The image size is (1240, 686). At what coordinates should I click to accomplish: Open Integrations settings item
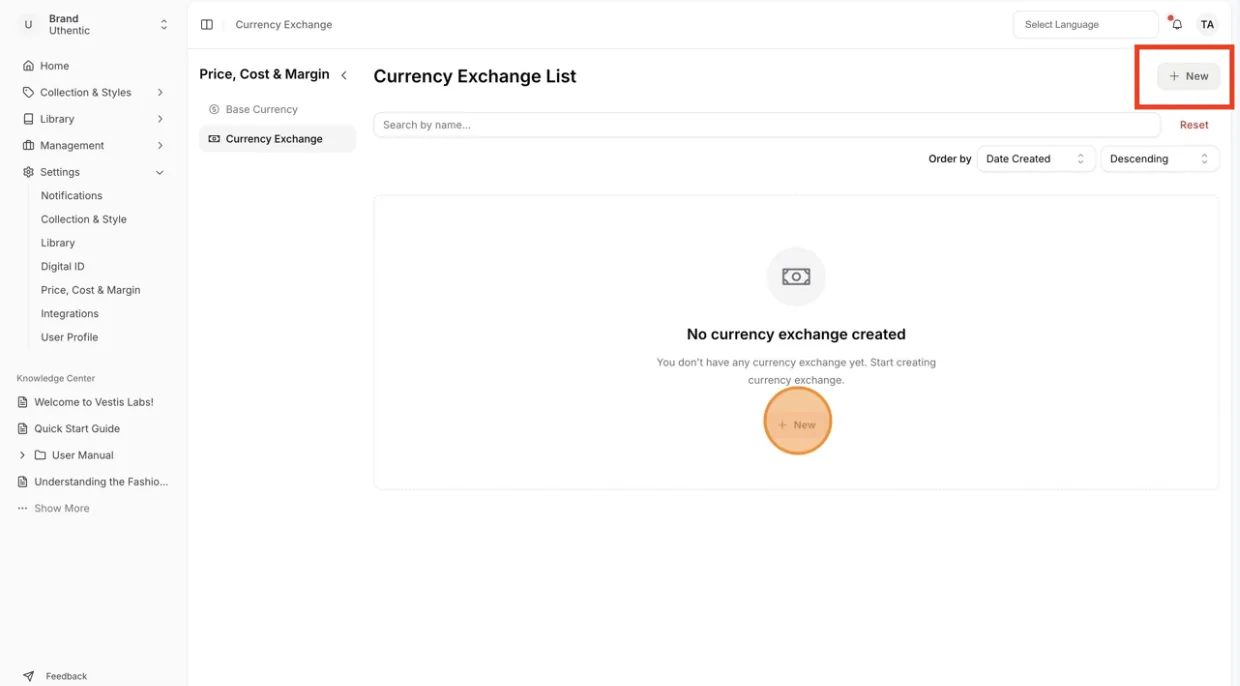tap(70, 314)
